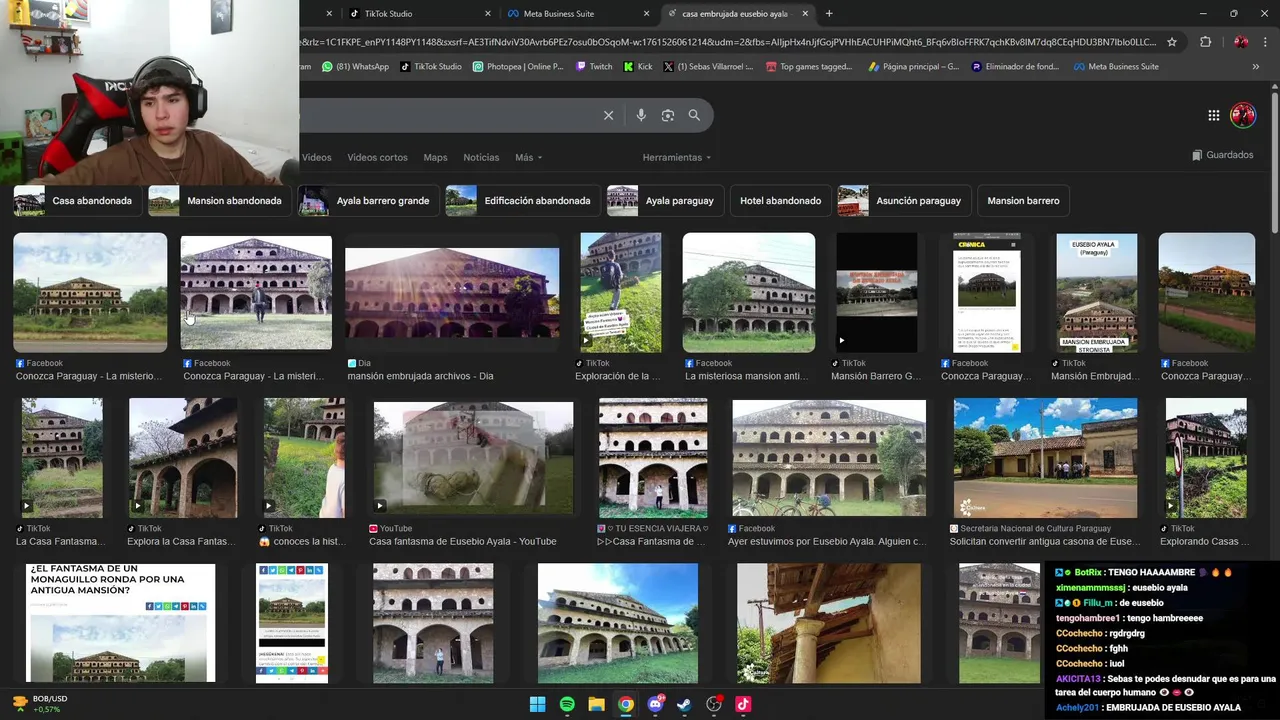Clear the search box with the X icon
The width and height of the screenshot is (1280, 720).
(x=608, y=115)
